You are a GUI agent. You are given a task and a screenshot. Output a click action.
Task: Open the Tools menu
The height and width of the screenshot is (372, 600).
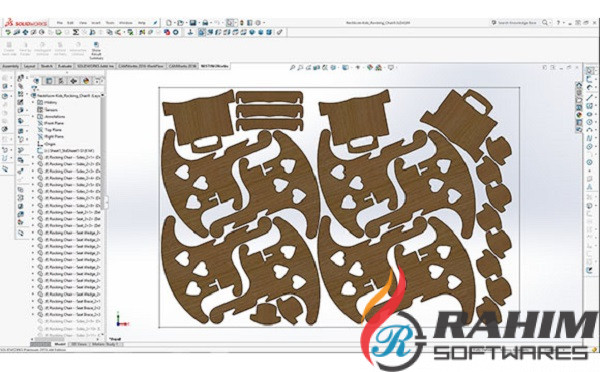[110, 23]
